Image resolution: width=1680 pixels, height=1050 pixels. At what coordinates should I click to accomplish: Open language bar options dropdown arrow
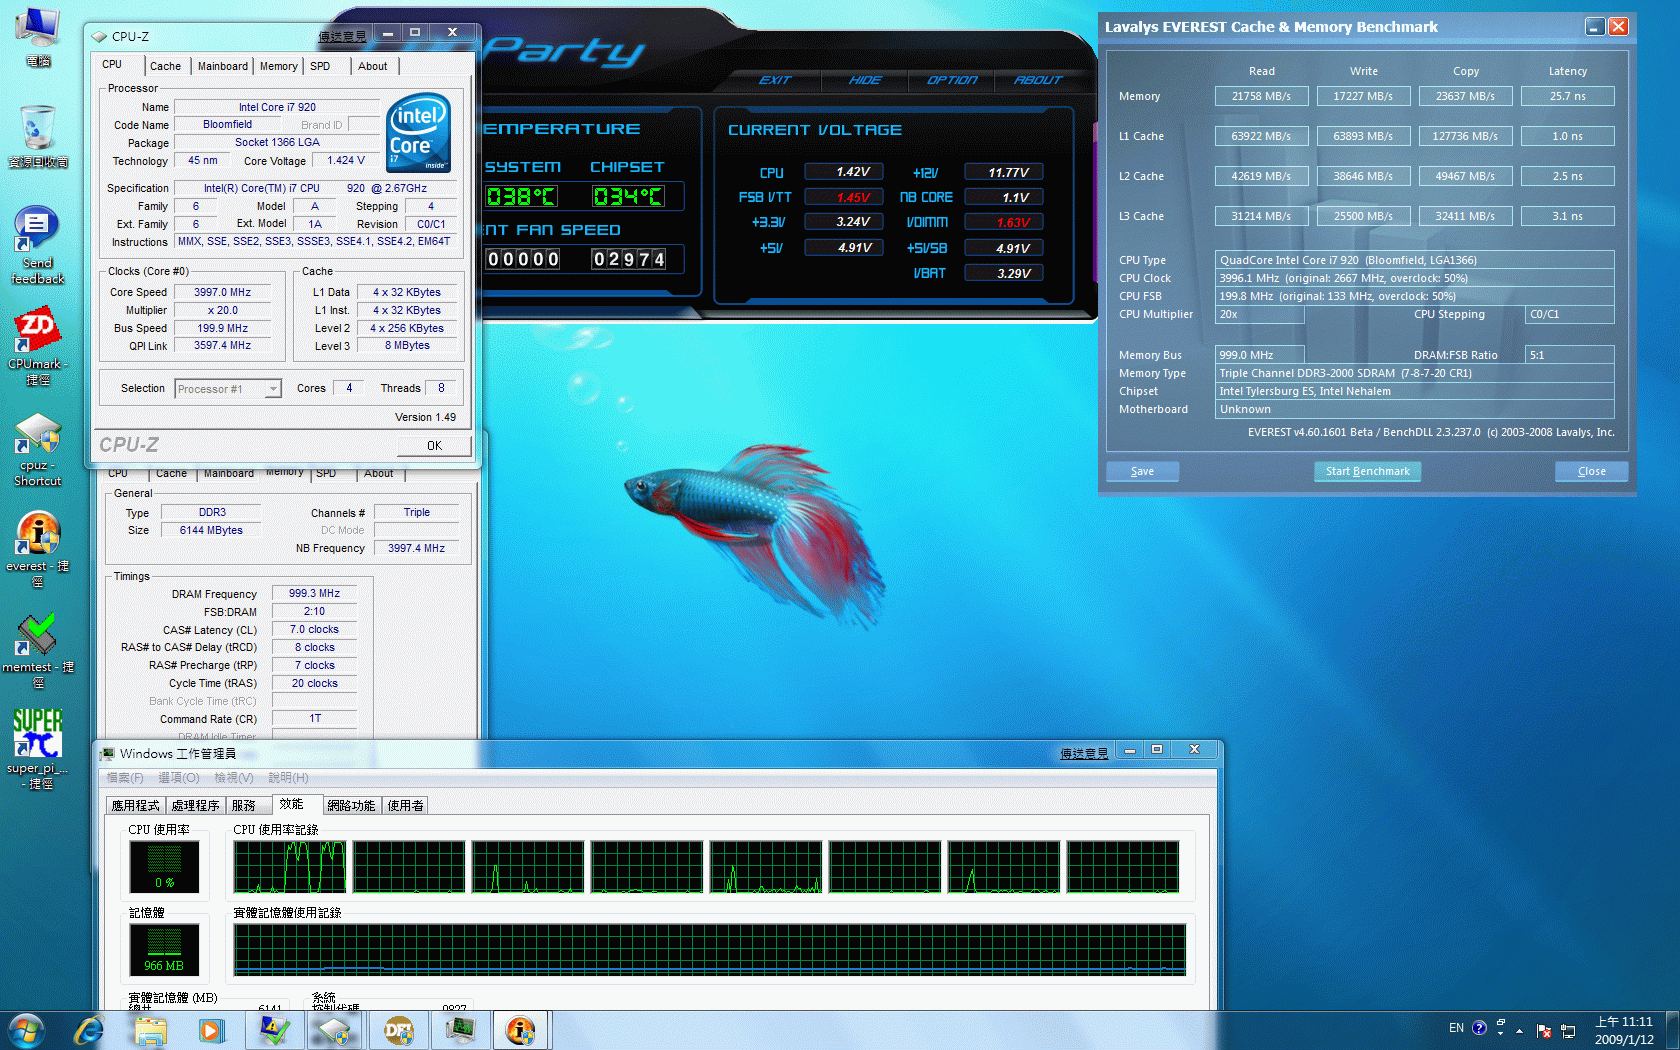1500,1033
